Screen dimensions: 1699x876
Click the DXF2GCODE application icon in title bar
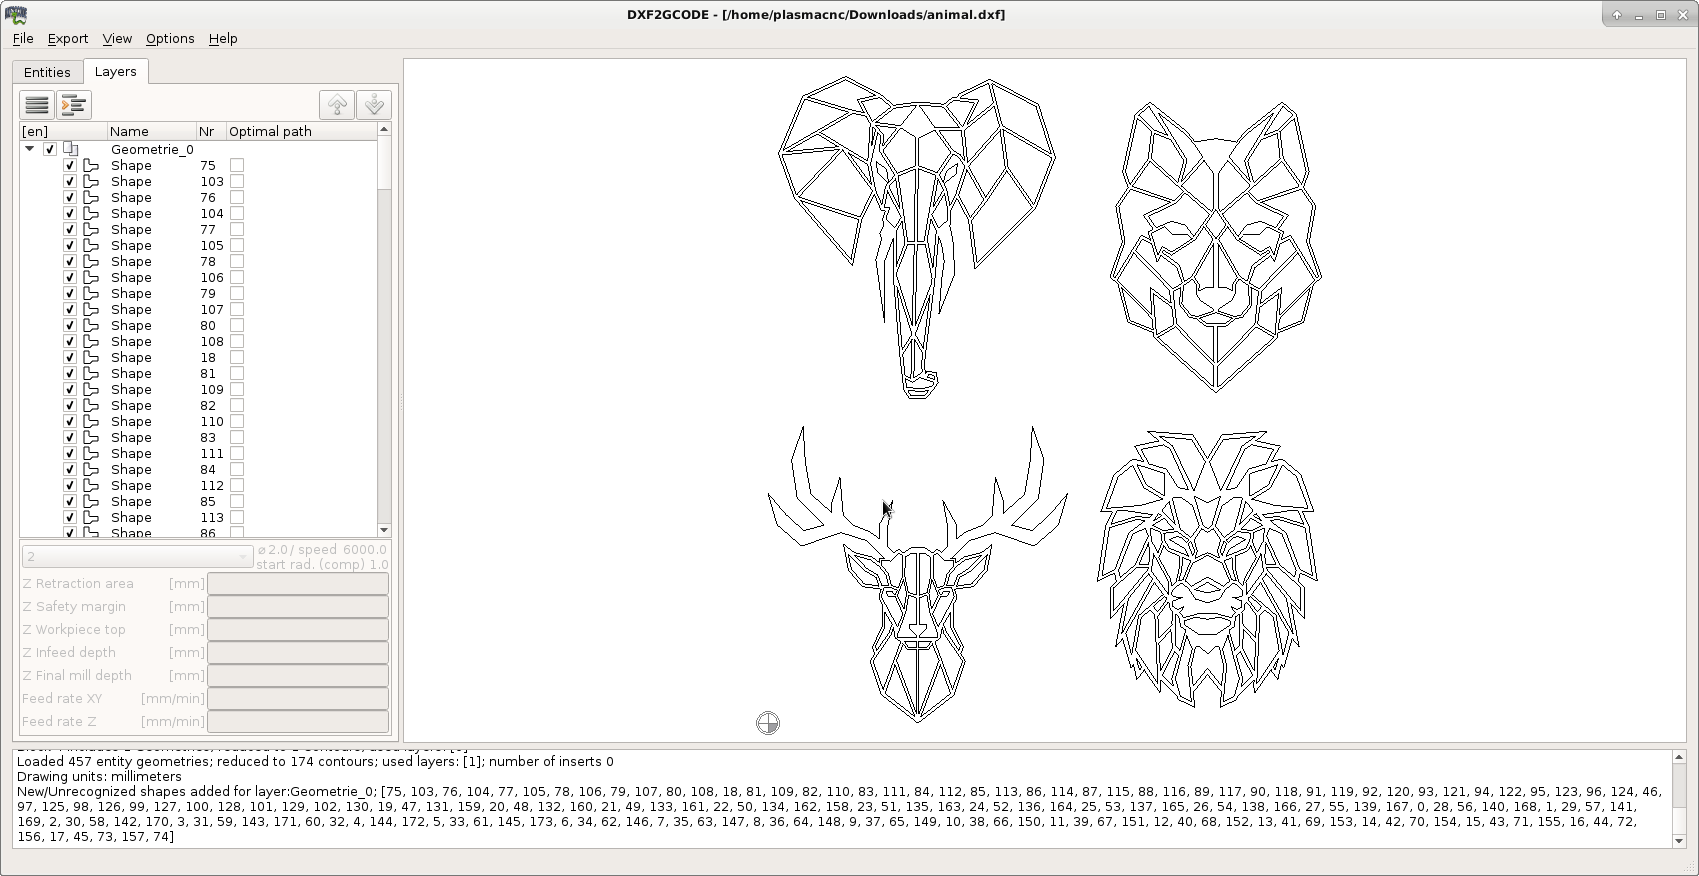[15, 15]
